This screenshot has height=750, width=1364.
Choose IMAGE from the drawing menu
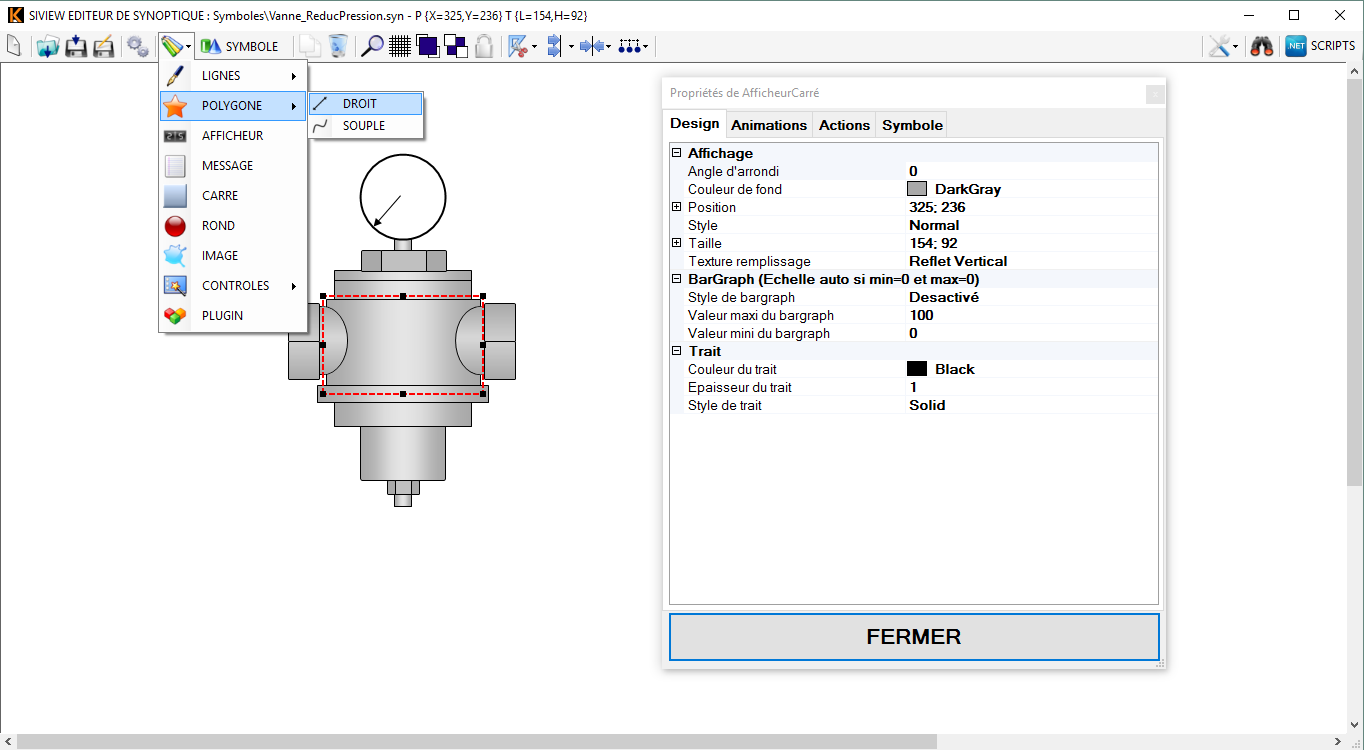[x=232, y=256]
